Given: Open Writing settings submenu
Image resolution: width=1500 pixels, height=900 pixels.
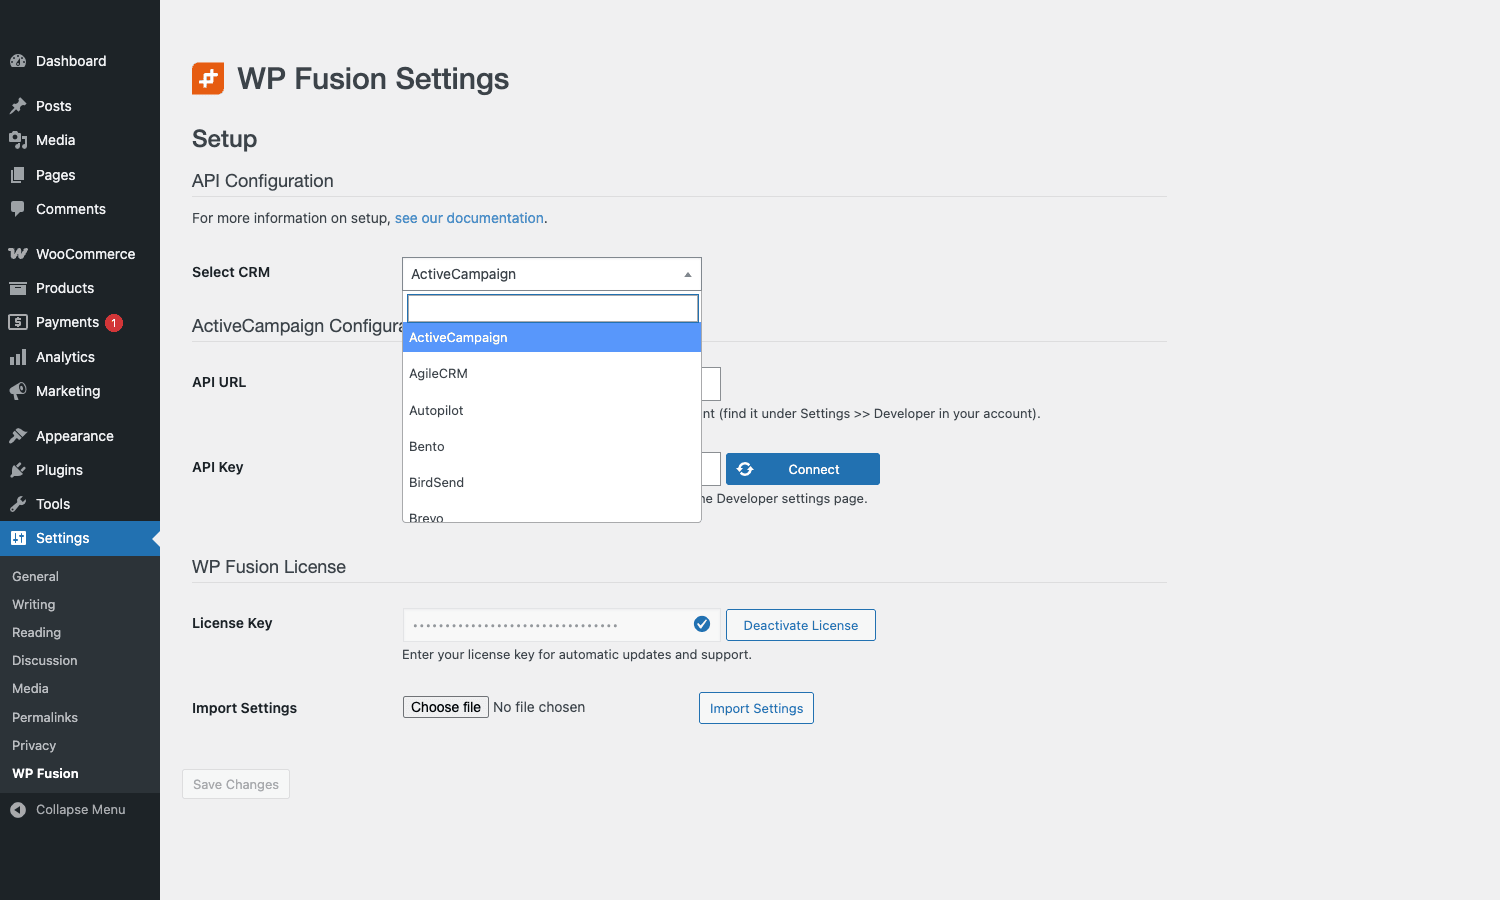Looking at the screenshot, I should [33, 605].
